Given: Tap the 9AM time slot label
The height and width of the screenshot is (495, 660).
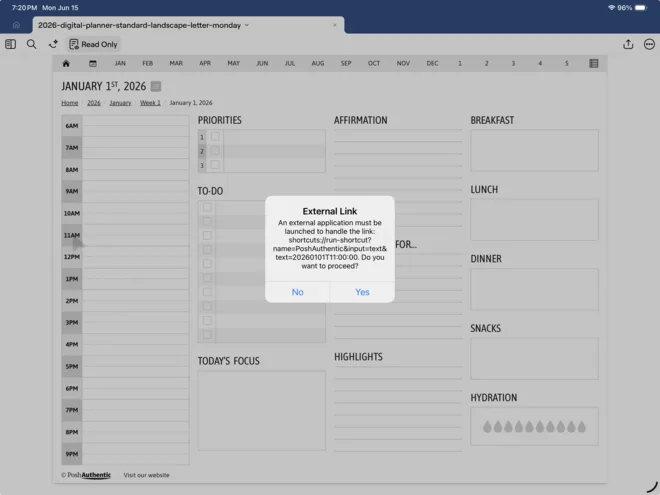Looking at the screenshot, I should click(x=72, y=191).
